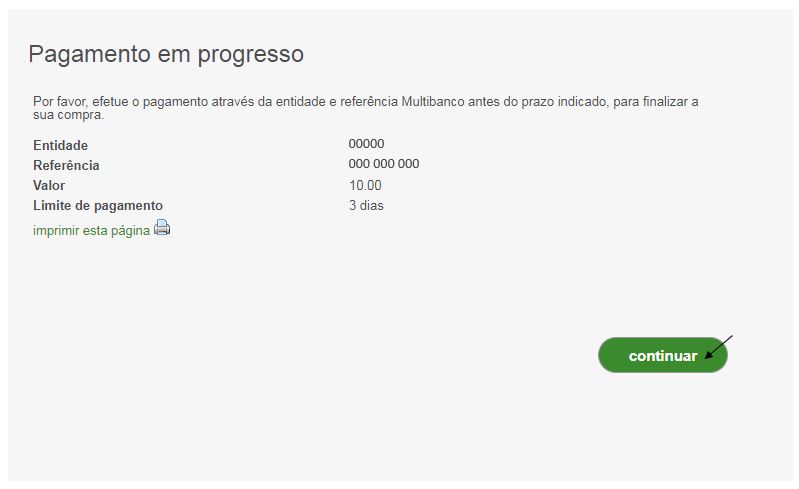Select the entity value 00000

366,144
